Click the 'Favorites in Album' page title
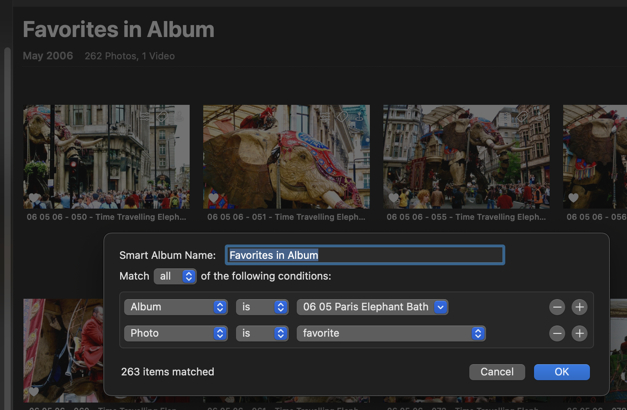Image resolution: width=627 pixels, height=410 pixels. tap(118, 30)
